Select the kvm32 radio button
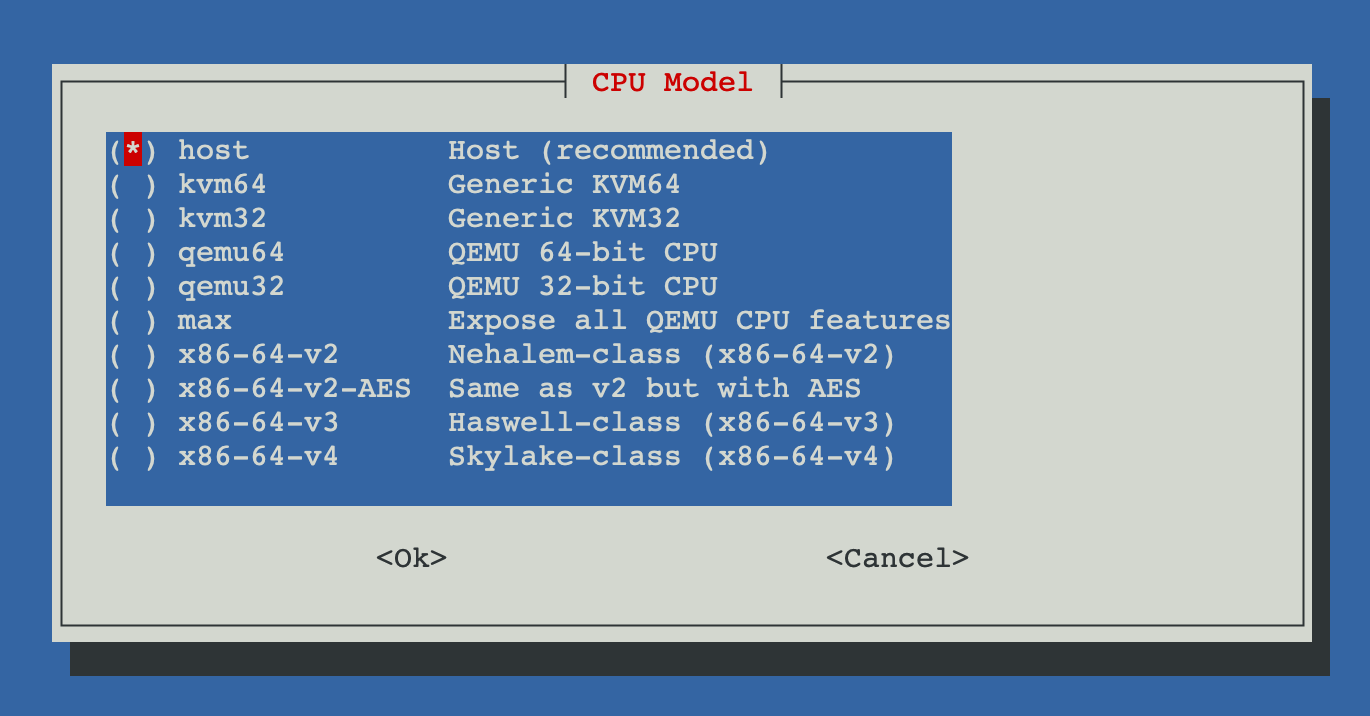1370x716 pixels. 133,219
